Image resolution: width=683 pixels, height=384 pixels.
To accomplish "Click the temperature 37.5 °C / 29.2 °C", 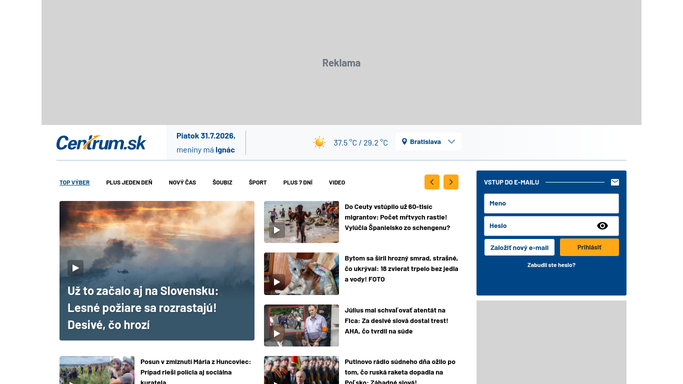I will pyautogui.click(x=361, y=143).
